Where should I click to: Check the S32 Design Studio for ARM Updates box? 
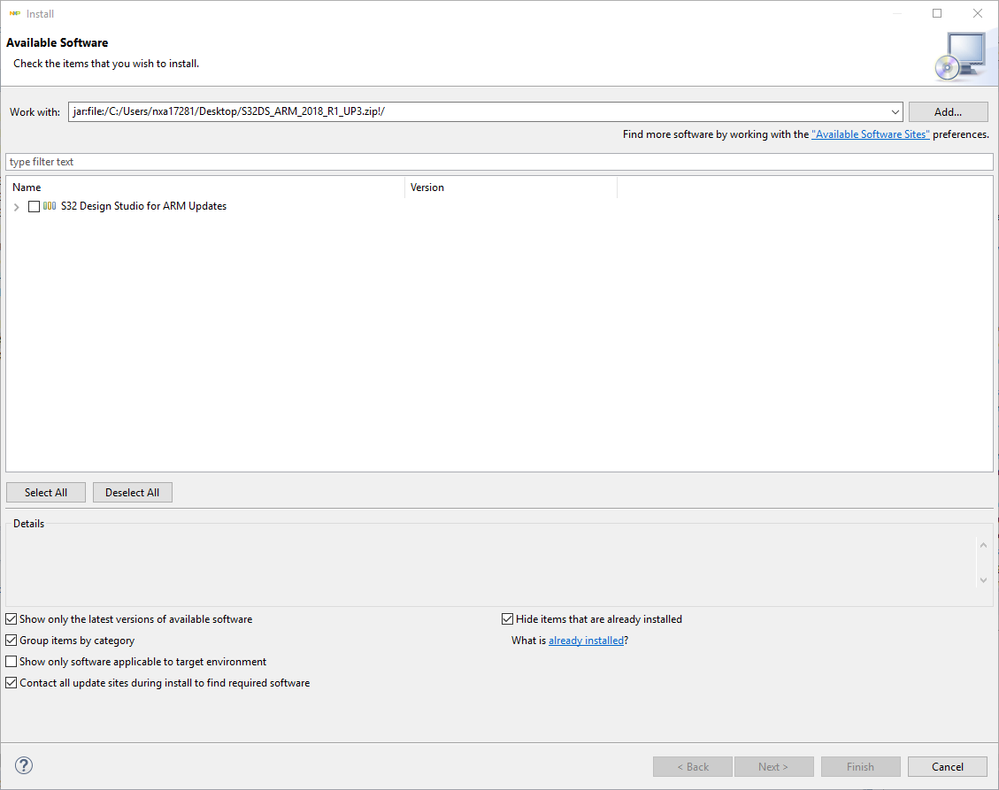[34, 206]
